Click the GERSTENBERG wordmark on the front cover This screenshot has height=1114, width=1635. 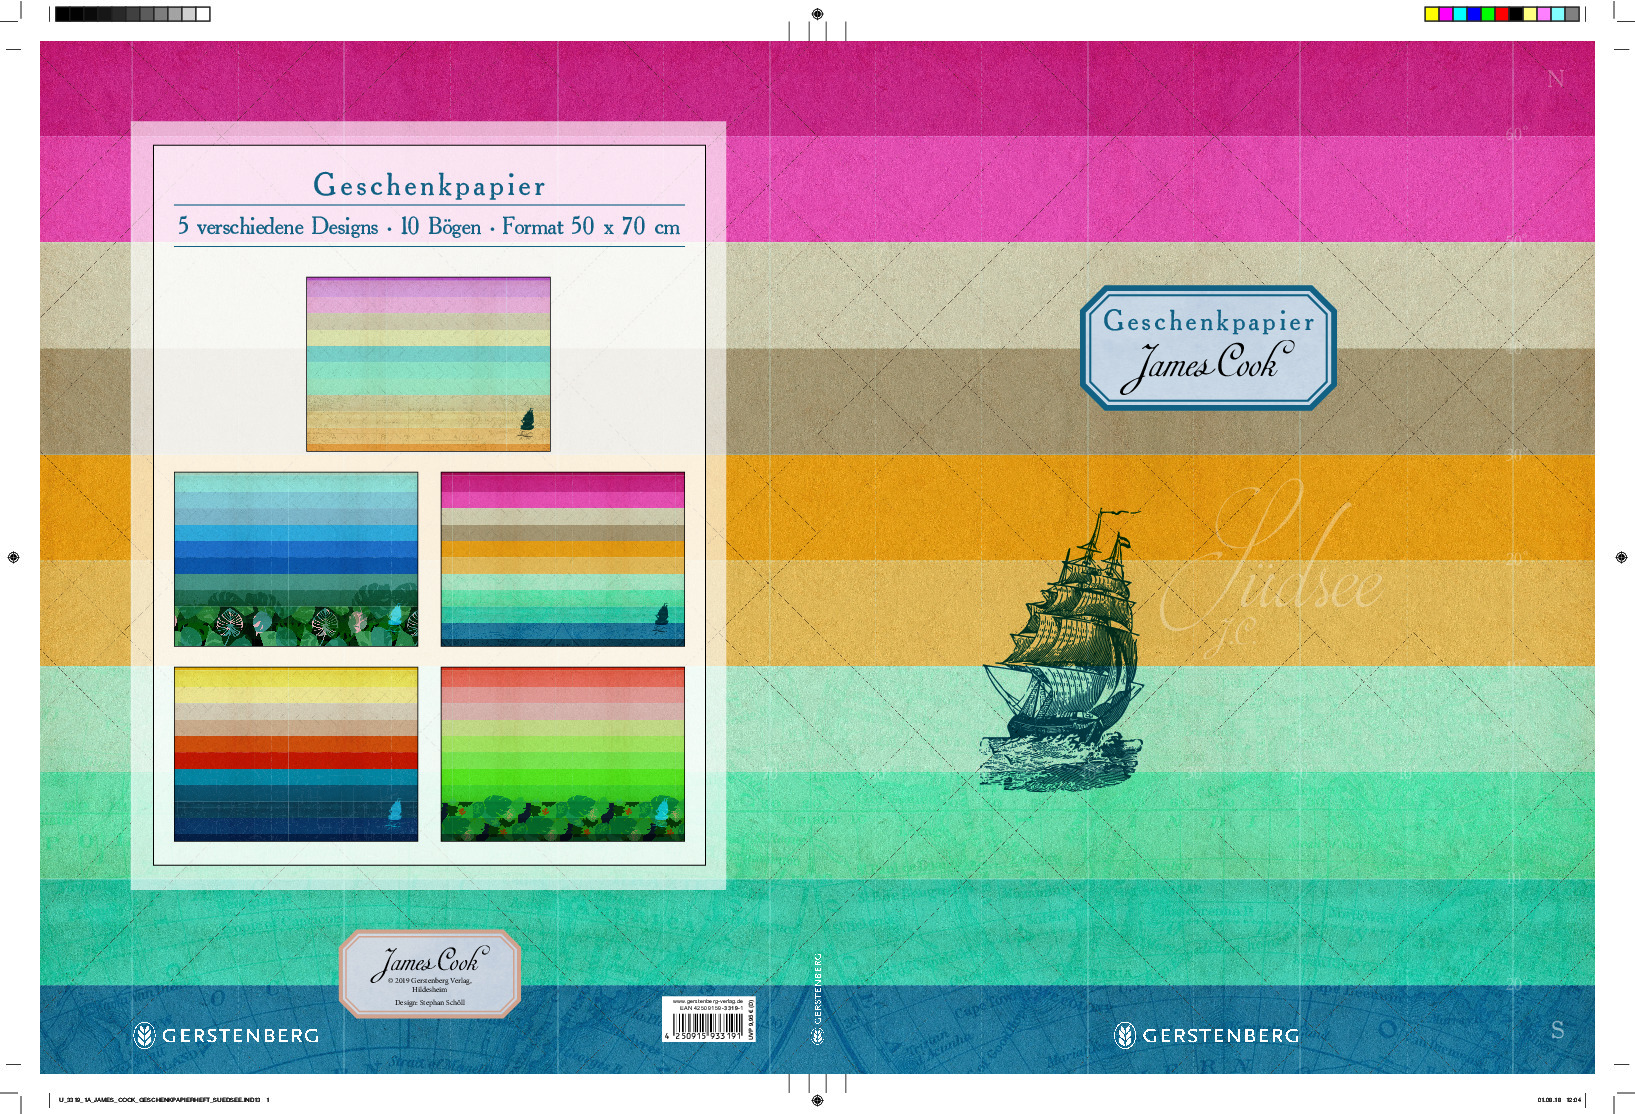pyautogui.click(x=1221, y=1036)
